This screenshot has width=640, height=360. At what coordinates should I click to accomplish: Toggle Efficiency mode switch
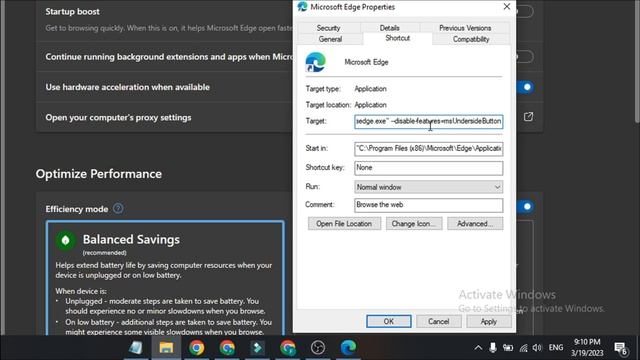click(525, 207)
